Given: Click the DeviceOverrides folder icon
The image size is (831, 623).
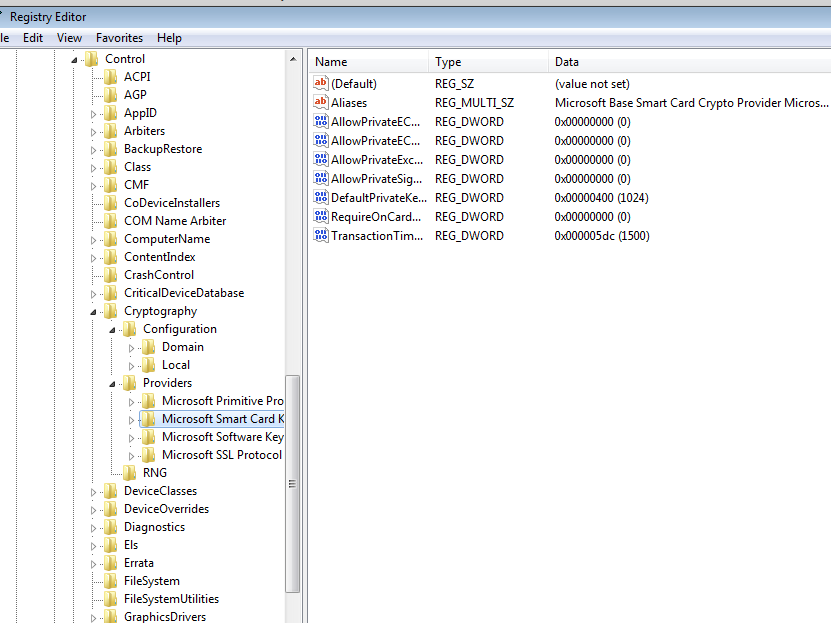Looking at the screenshot, I should pyautogui.click(x=111, y=509).
